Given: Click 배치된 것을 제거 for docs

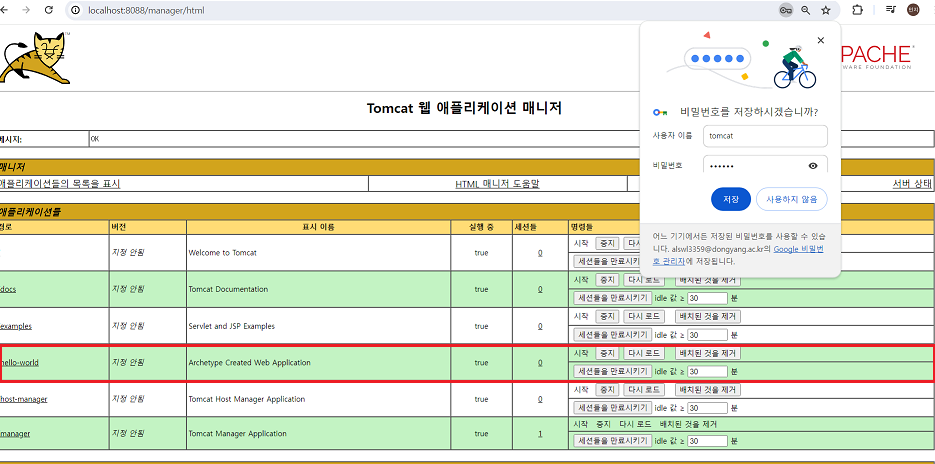Looking at the screenshot, I should 708,280.
